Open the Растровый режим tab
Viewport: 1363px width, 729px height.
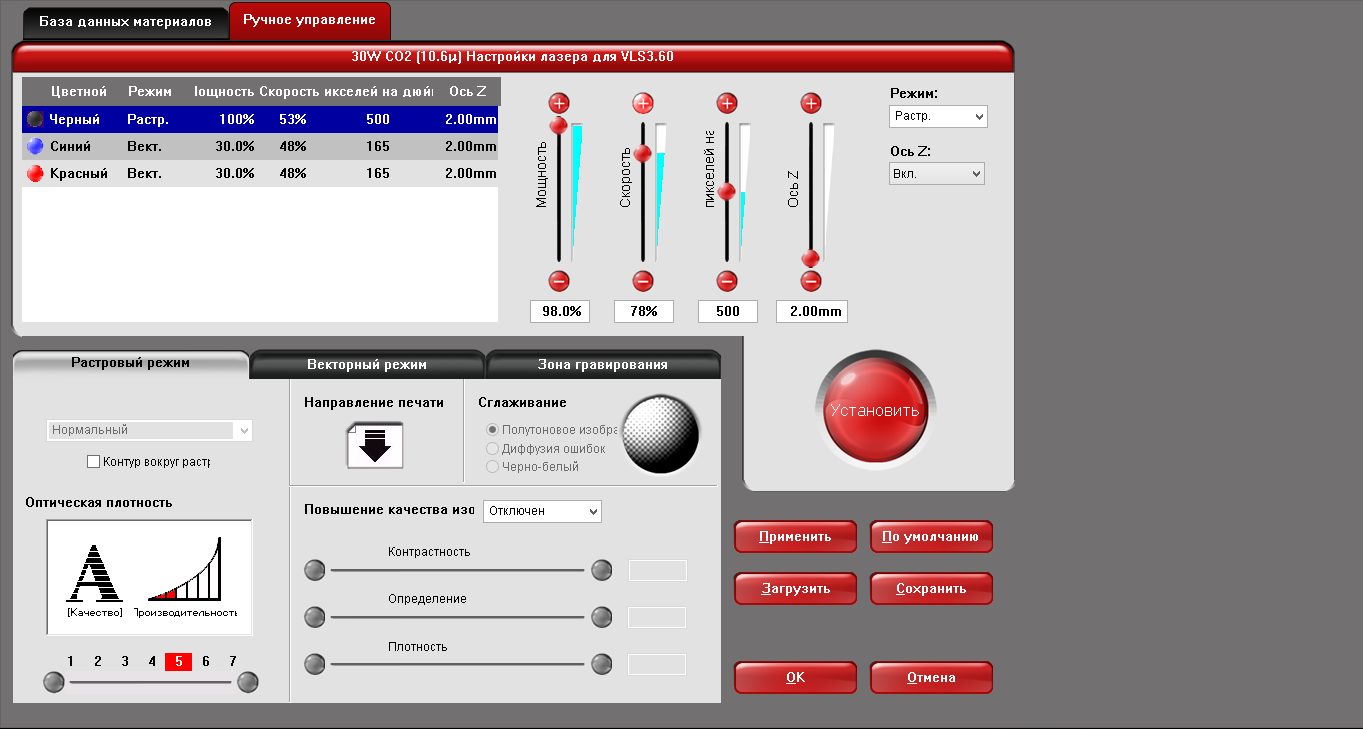point(131,364)
